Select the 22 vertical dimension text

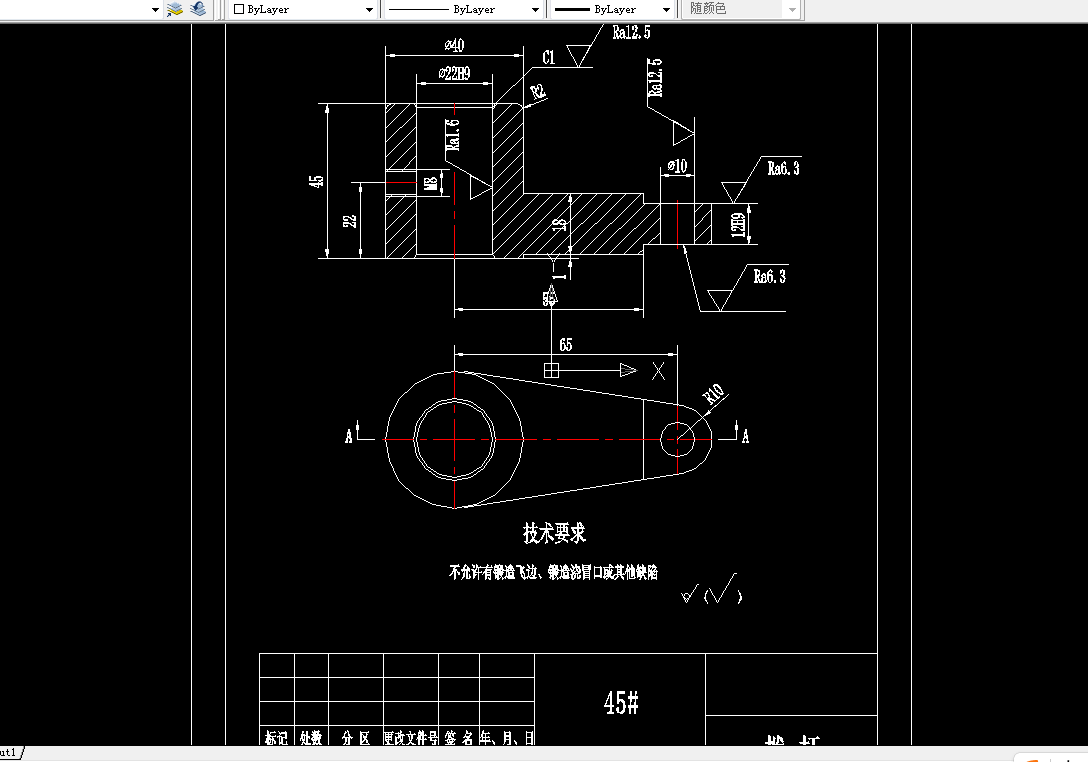pos(350,221)
